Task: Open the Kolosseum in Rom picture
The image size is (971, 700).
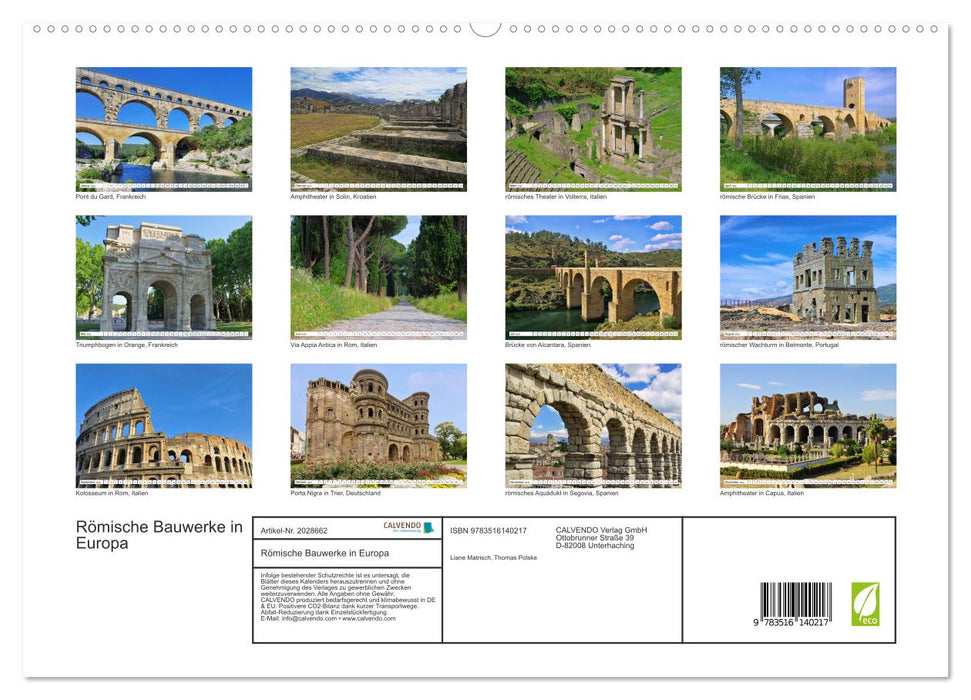Action: (x=164, y=425)
